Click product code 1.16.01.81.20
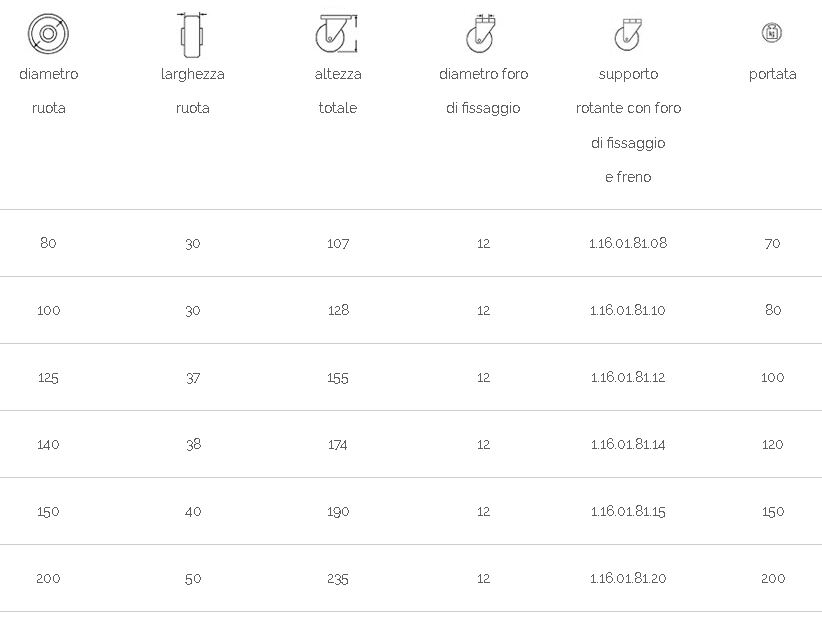Viewport: 822px width, 624px height. [x=628, y=578]
